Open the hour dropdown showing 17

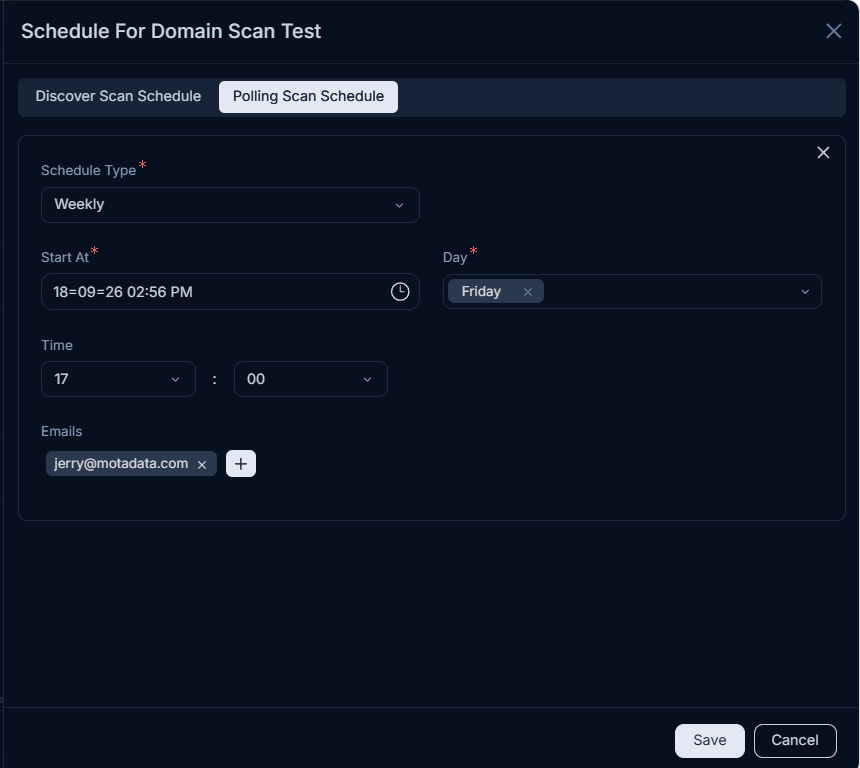tap(118, 379)
